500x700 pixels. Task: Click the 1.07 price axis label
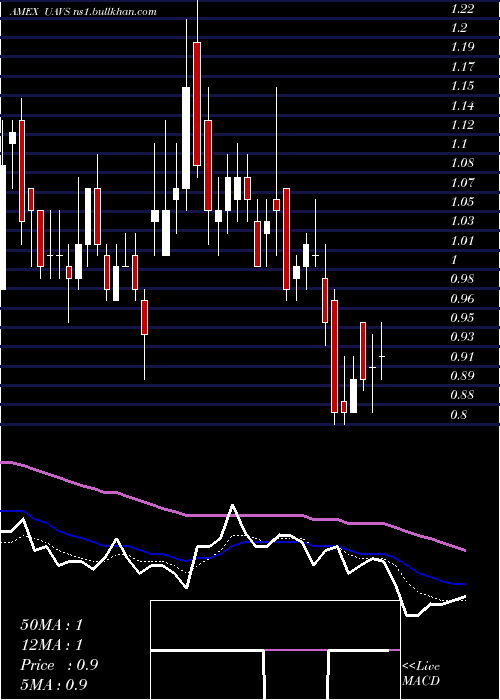[x=463, y=183]
